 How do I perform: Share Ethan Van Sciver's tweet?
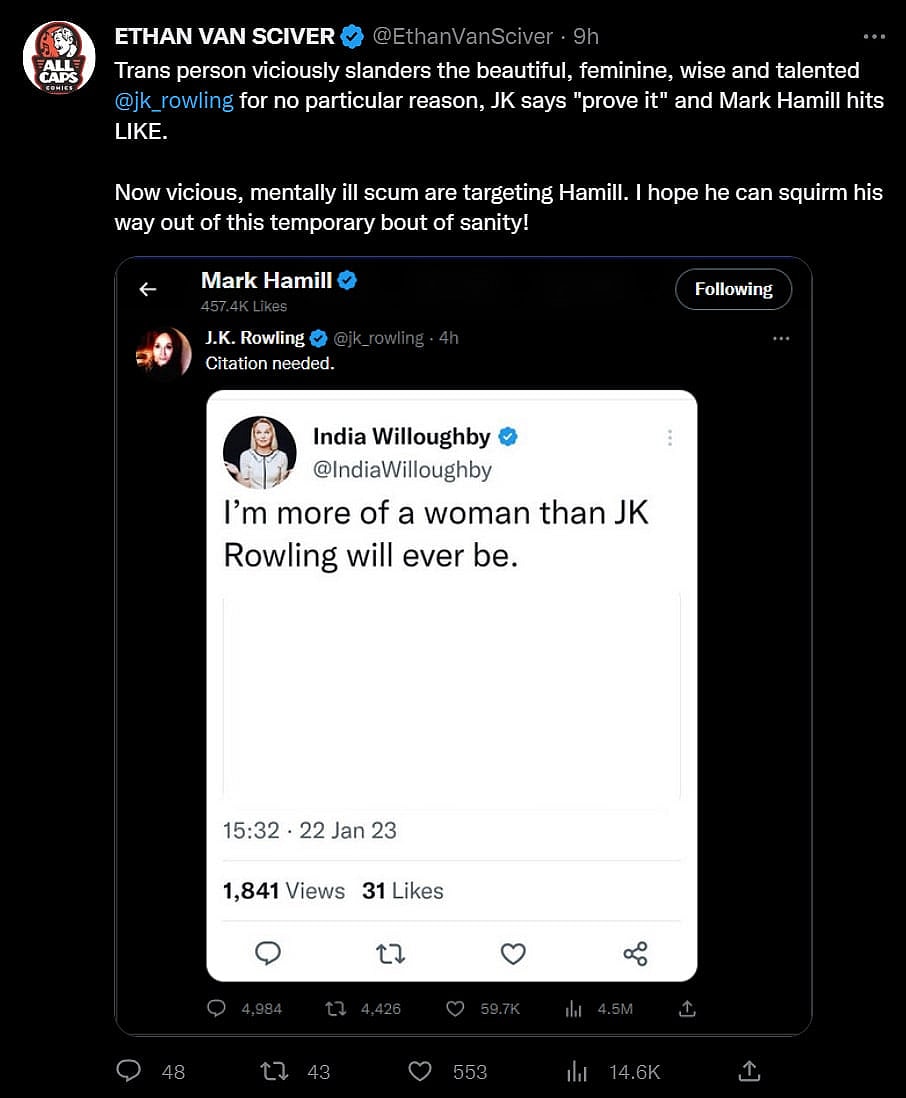click(x=749, y=1071)
